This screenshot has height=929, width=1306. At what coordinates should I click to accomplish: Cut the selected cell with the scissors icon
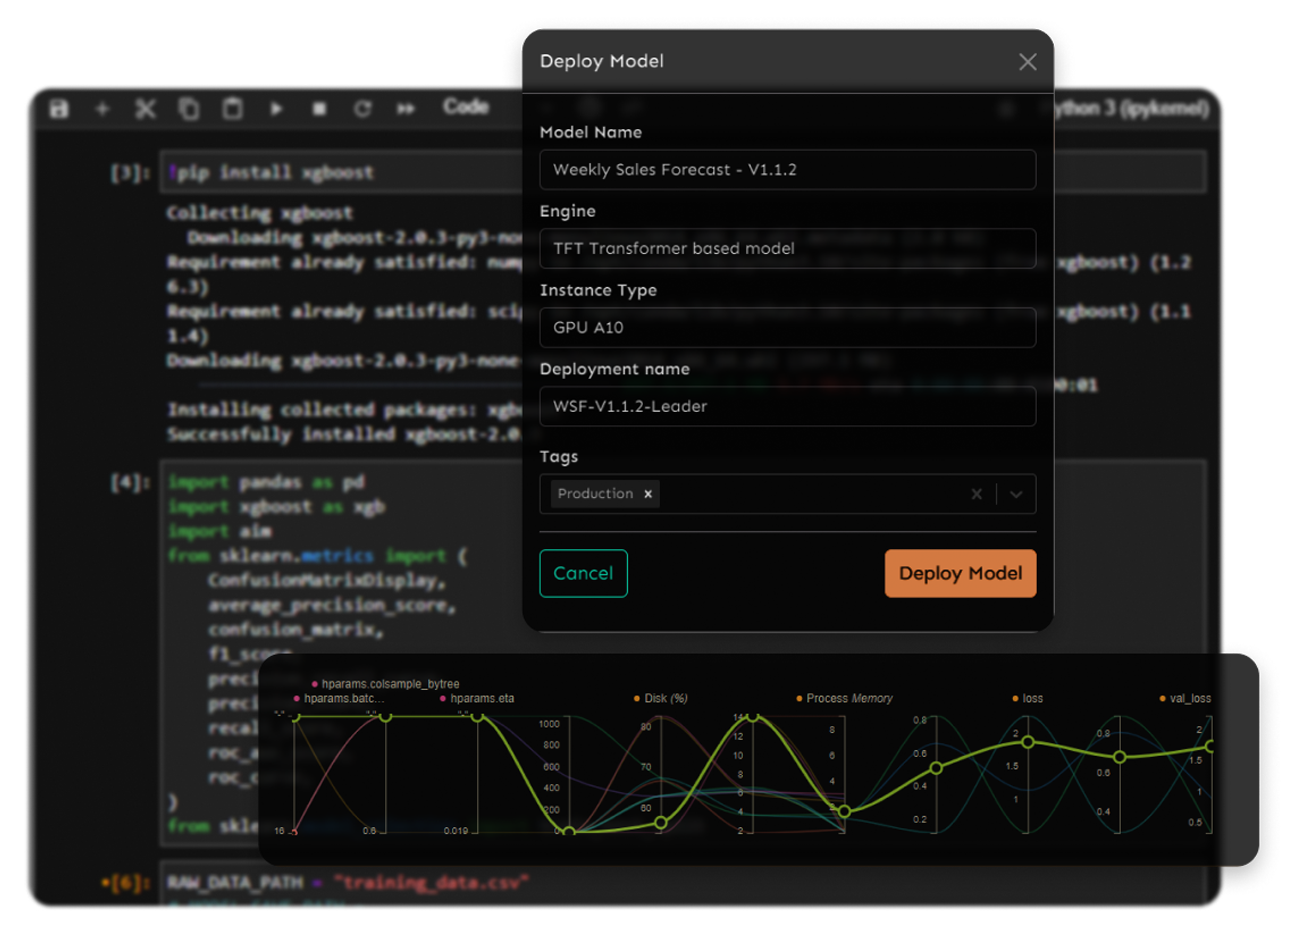click(x=146, y=108)
